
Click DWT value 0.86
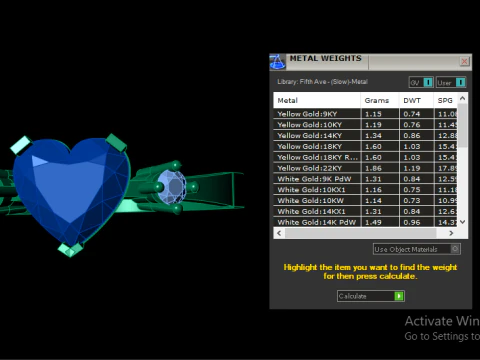coord(412,136)
